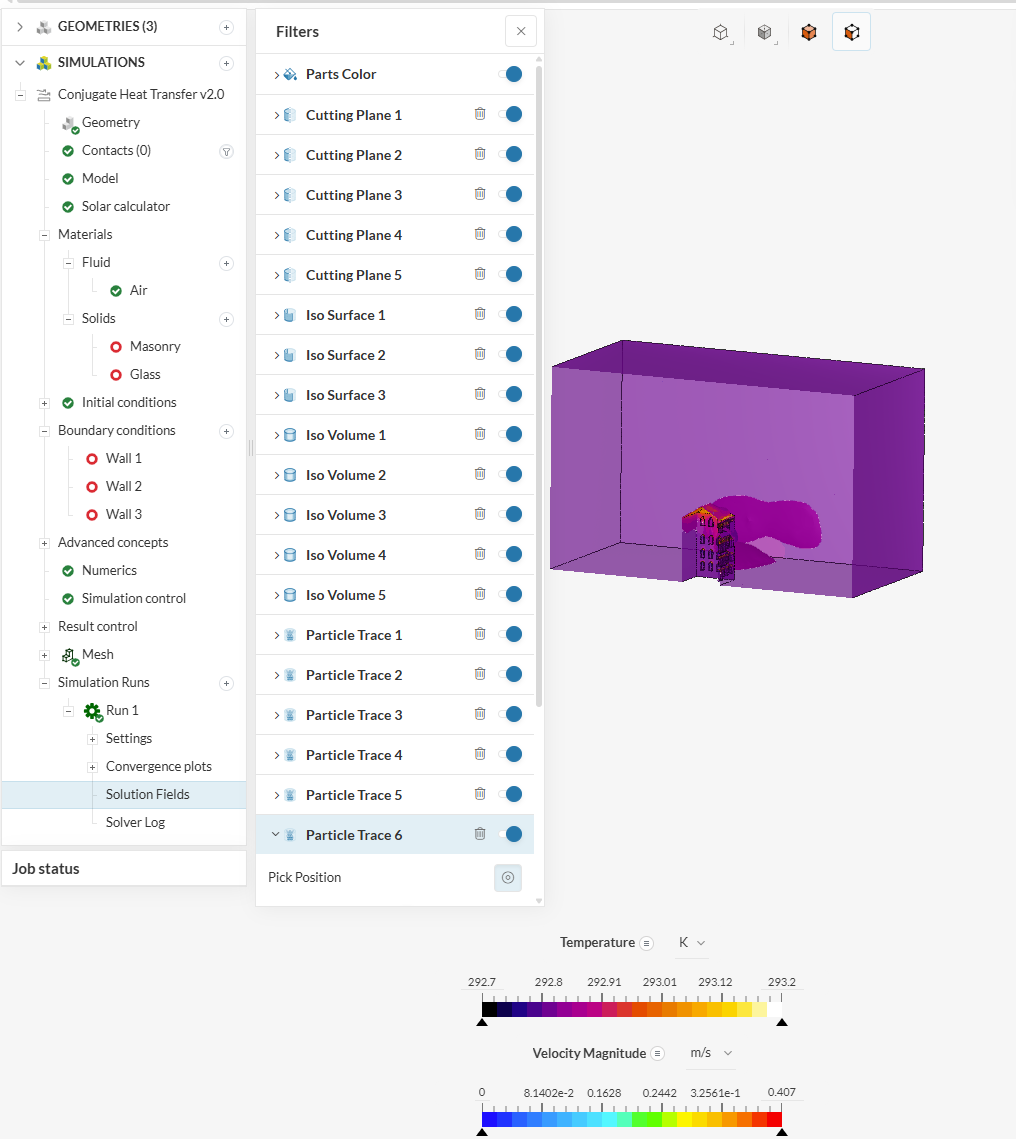Screen dimensions: 1016x1139
Task: Open the Velocity Magnitude legend options icon
Action: coord(657,1053)
